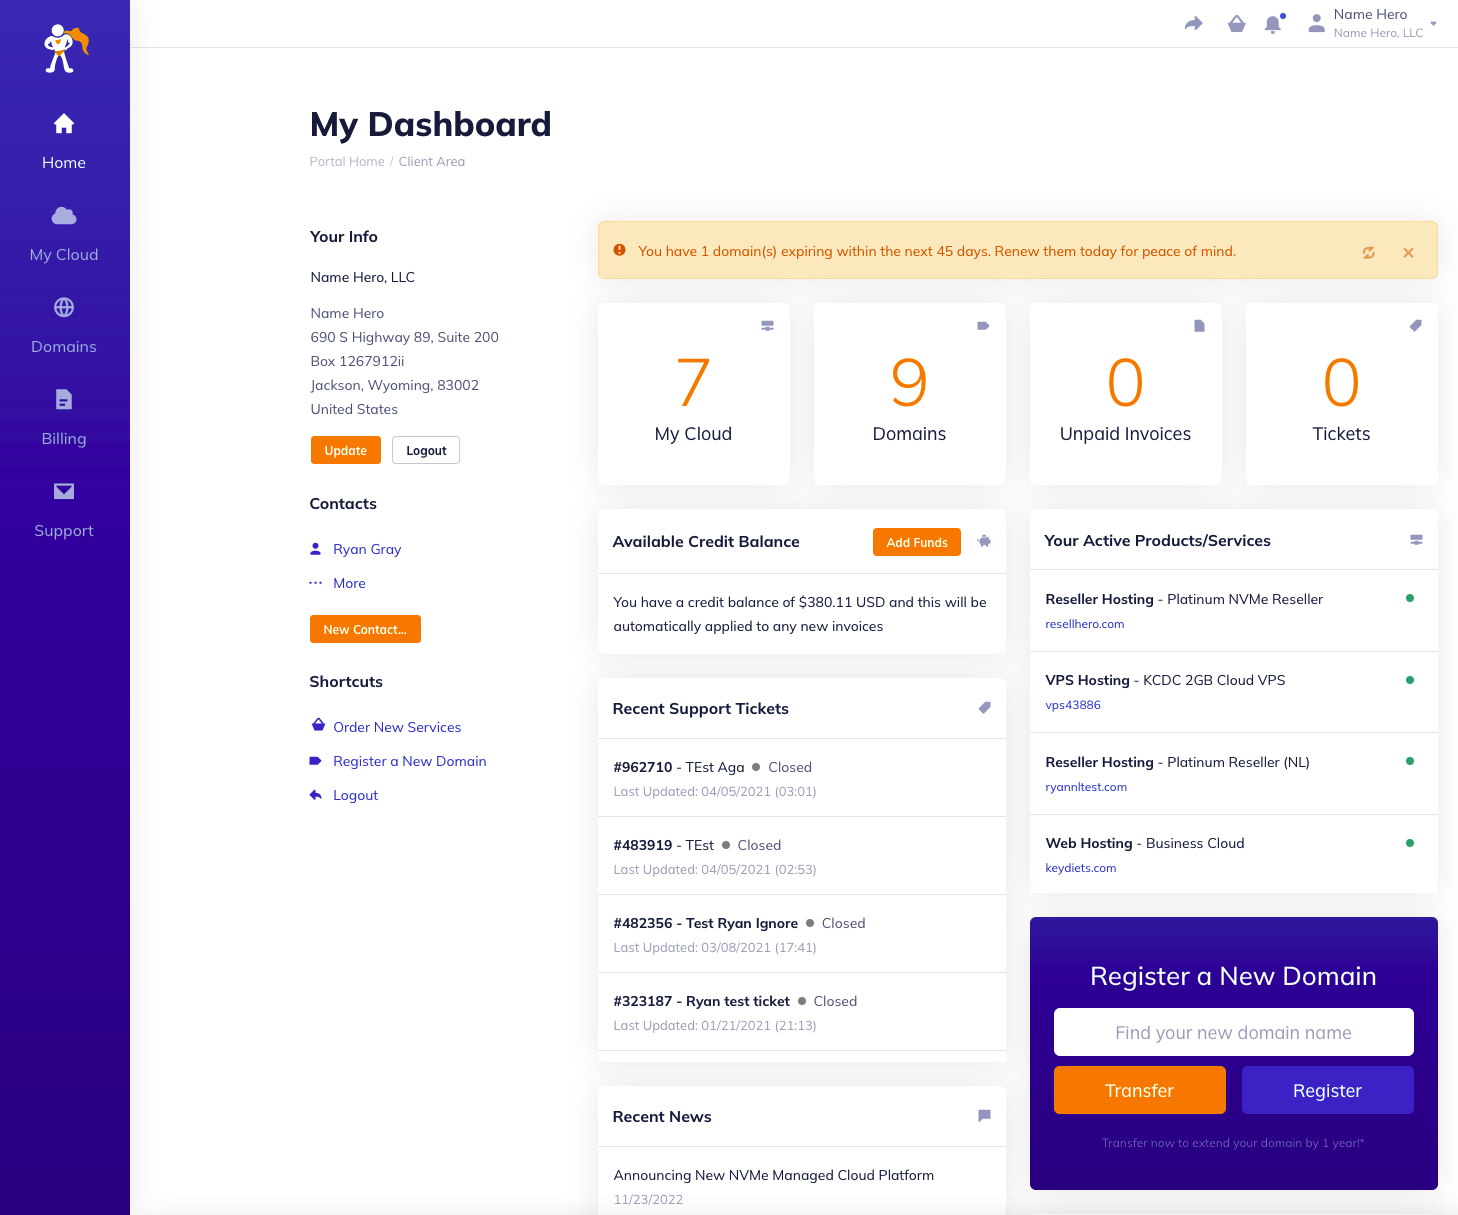Click the document icon on Unpaid Invoices card

tap(1199, 326)
